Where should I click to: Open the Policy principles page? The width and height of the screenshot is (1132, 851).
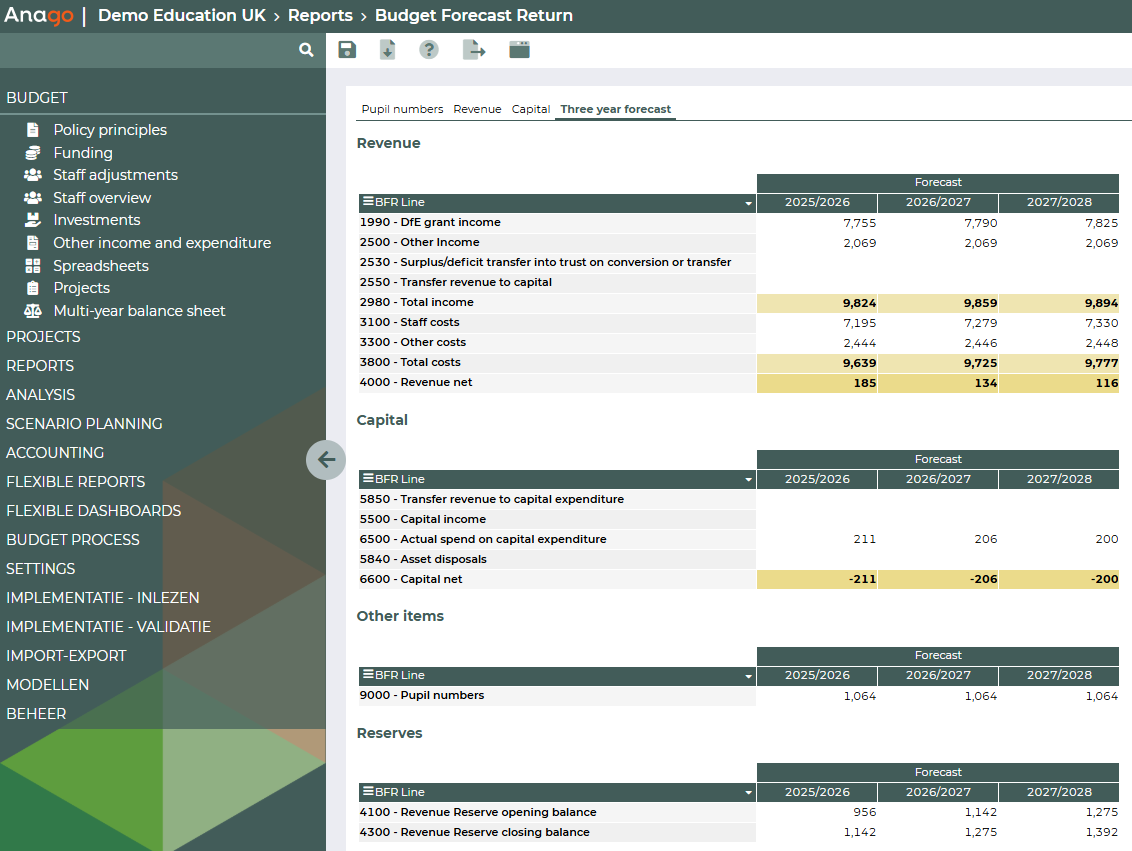pos(110,130)
